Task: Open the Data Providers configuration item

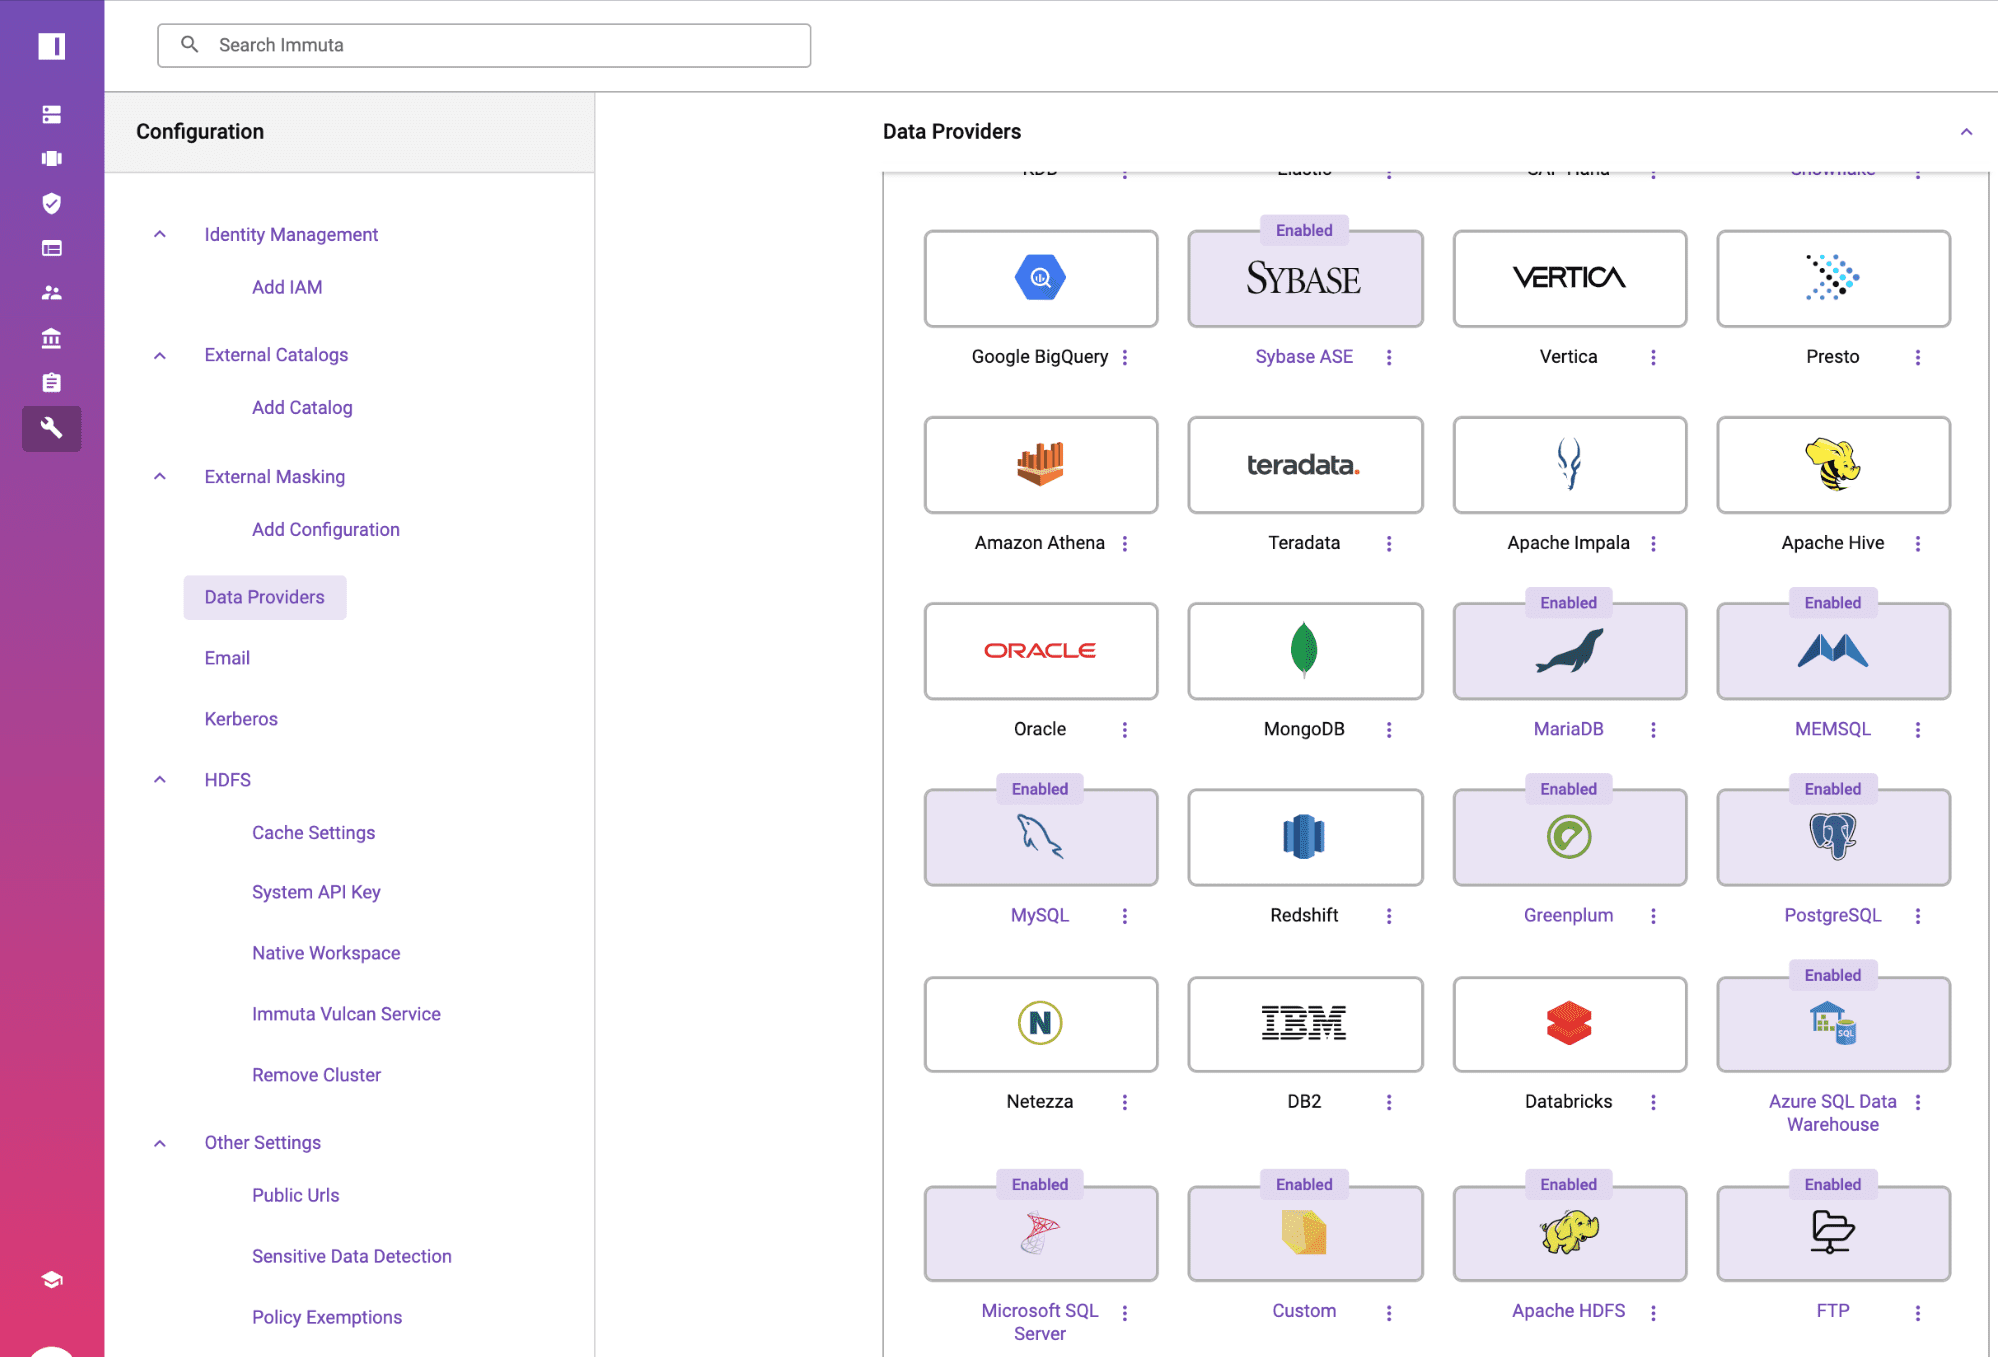Action: [265, 597]
